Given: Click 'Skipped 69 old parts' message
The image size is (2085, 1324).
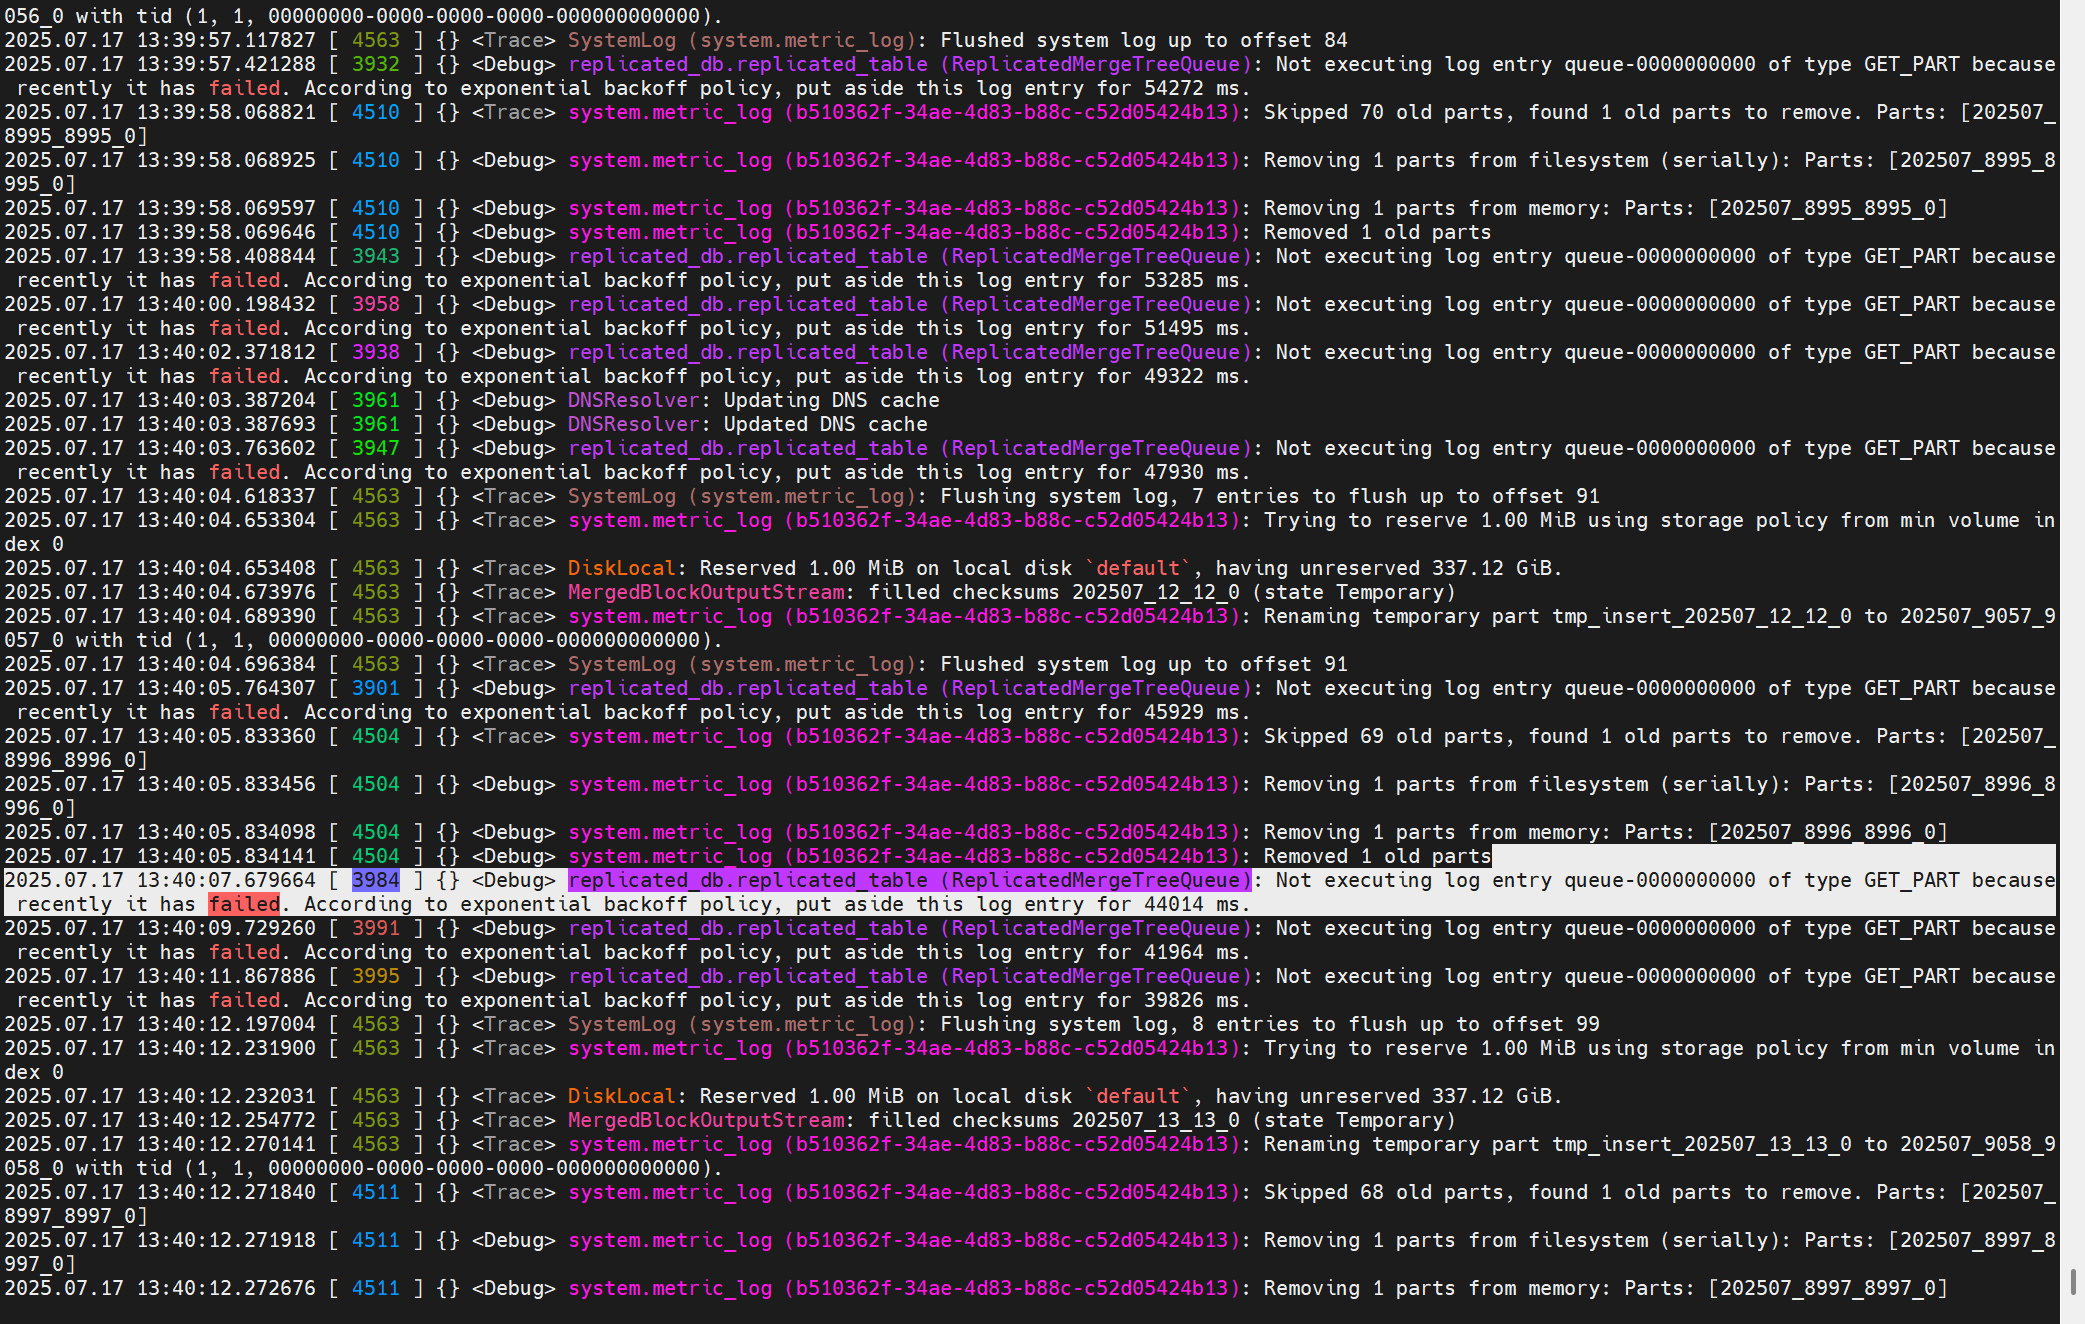Looking at the screenshot, I should 1384,736.
